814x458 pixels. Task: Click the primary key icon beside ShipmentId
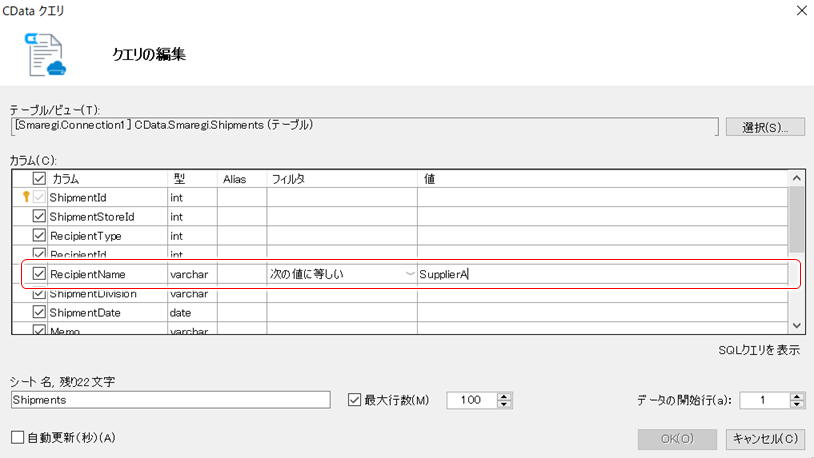tap(26, 197)
